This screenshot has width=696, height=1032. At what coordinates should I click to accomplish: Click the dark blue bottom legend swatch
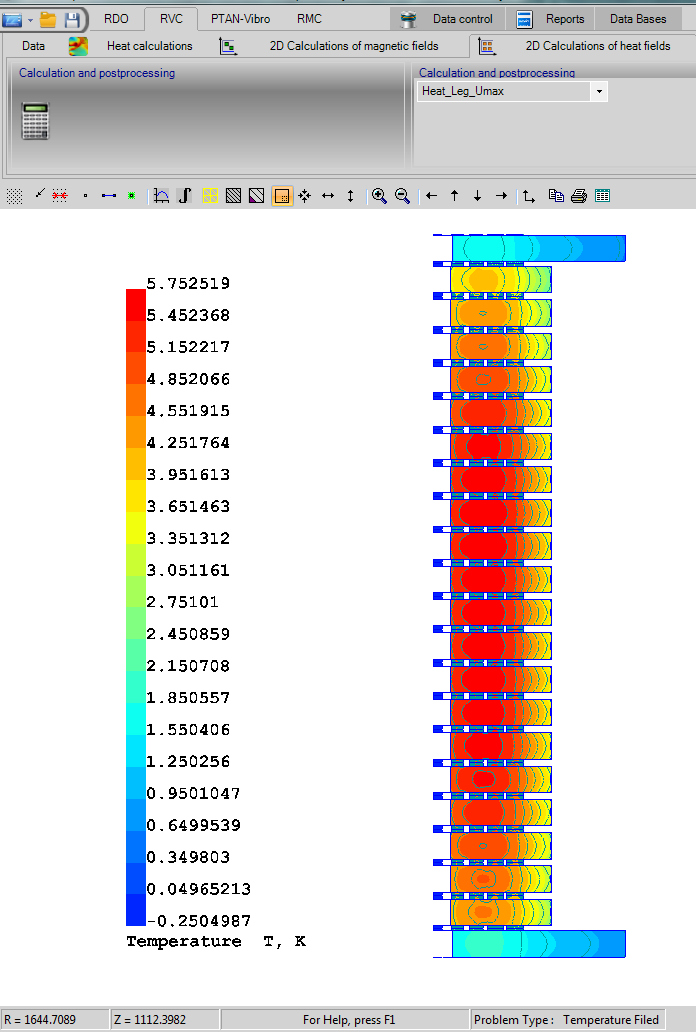(x=136, y=910)
